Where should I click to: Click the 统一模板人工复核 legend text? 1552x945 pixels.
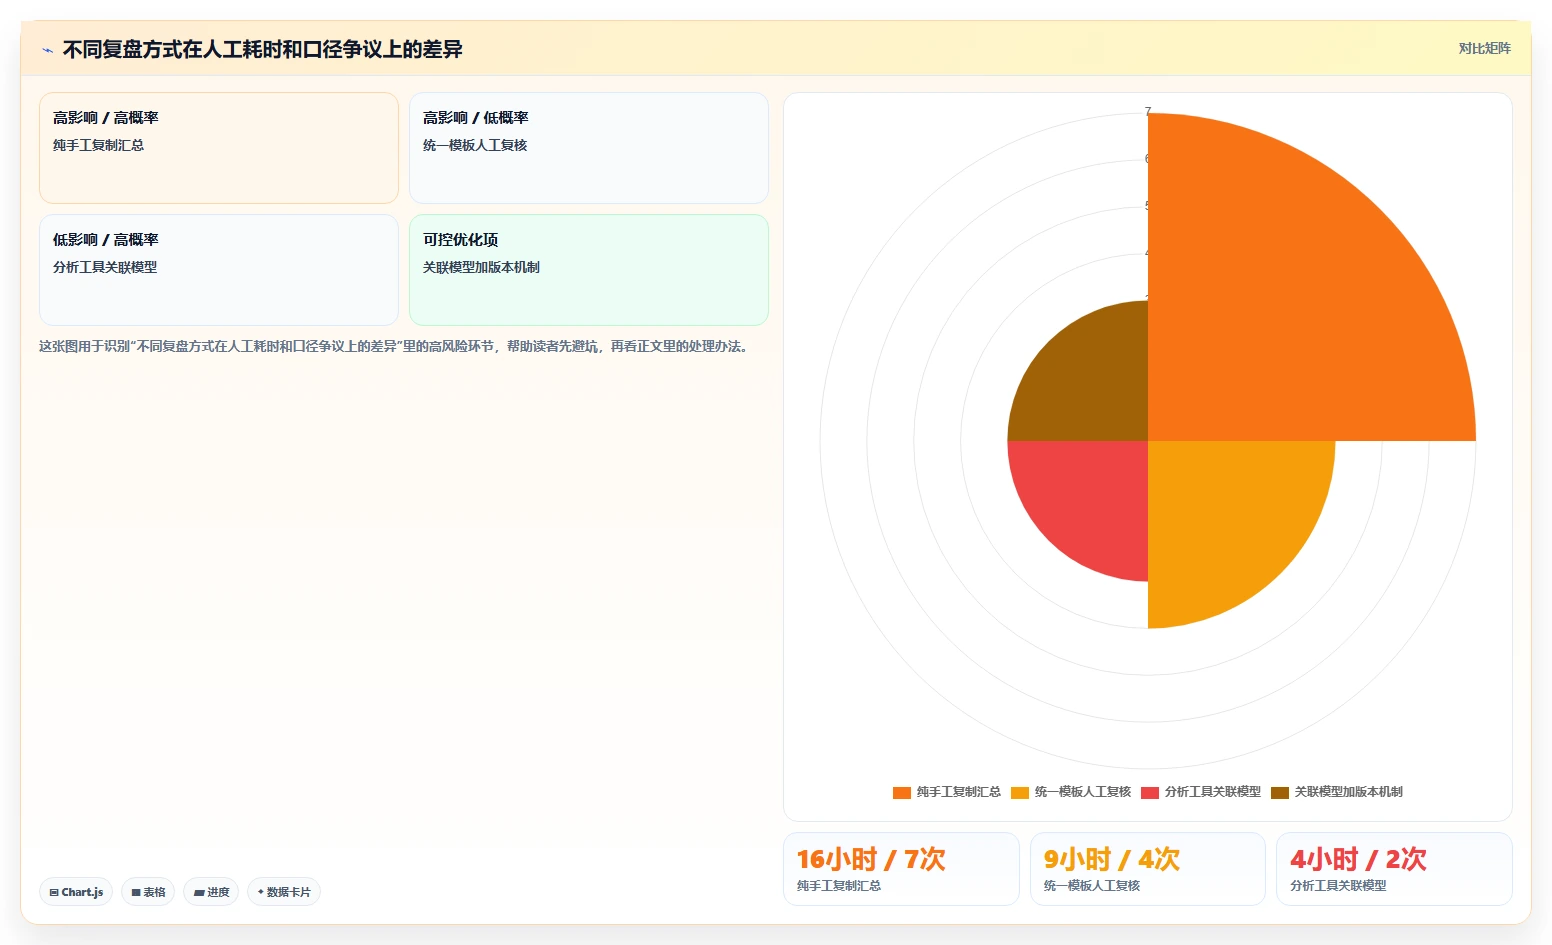[1083, 792]
